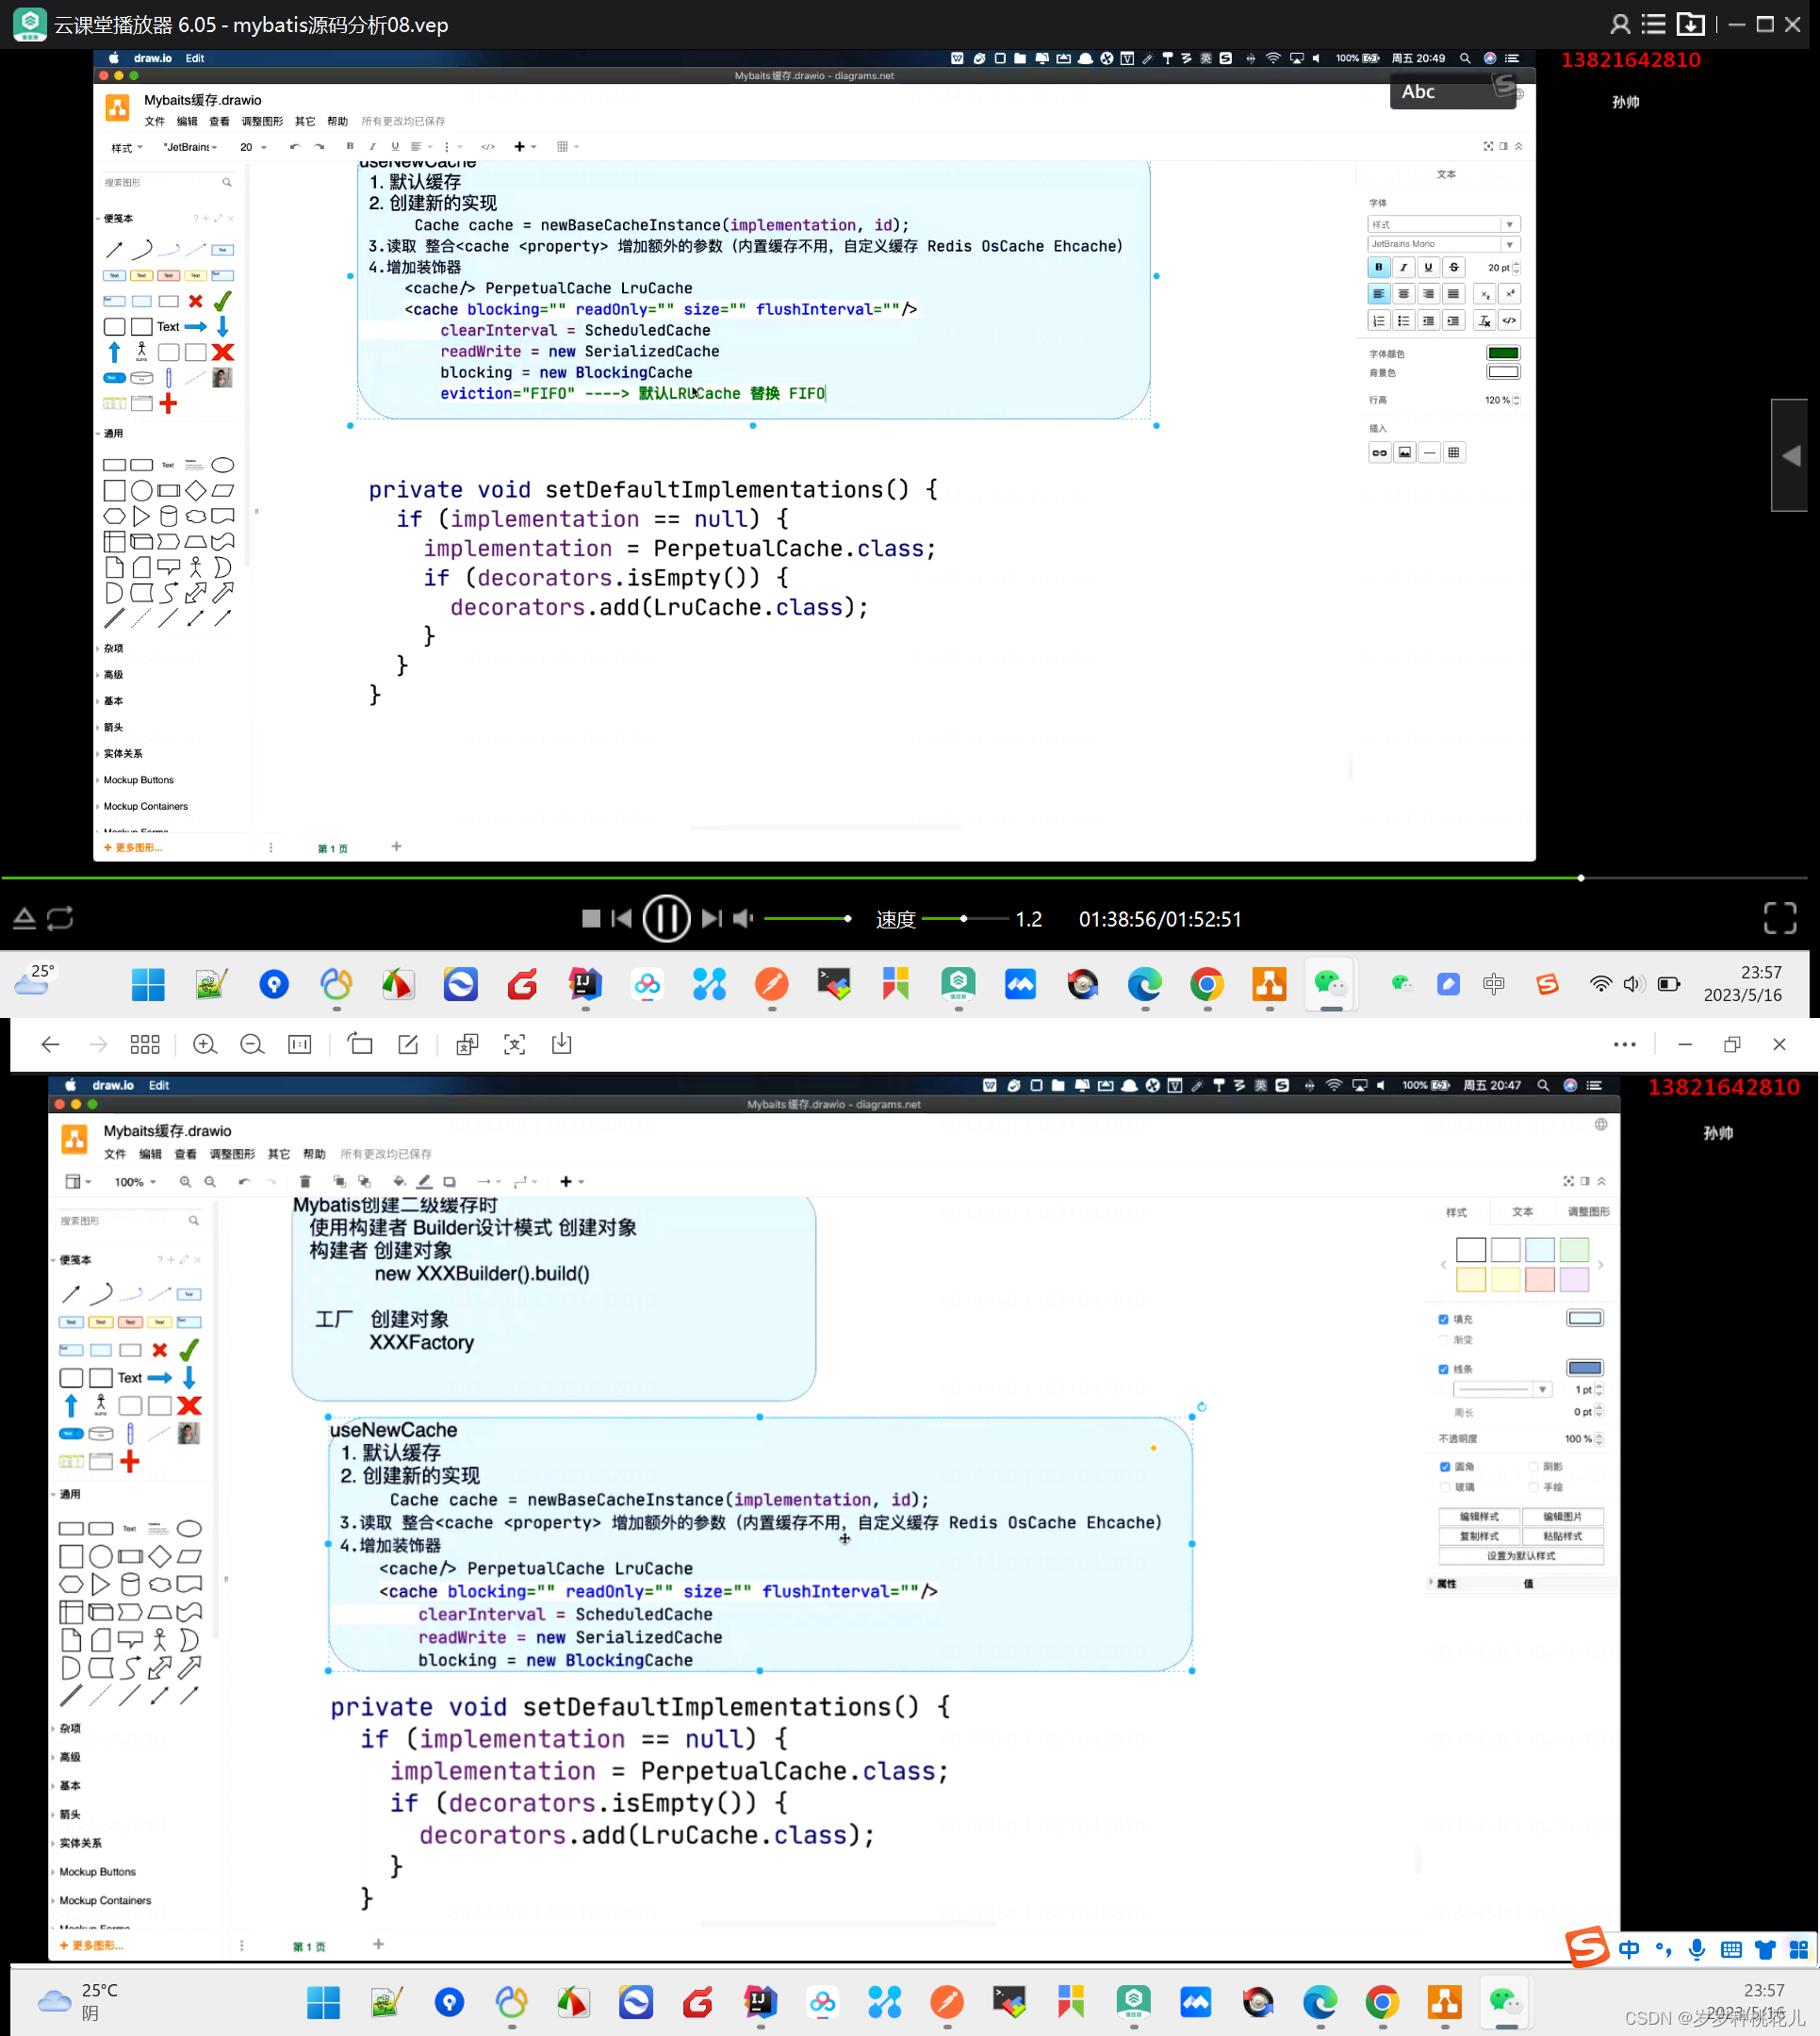Expand the side panel arrow at player's right edge
The height and width of the screenshot is (2036, 1820).
[1790, 455]
